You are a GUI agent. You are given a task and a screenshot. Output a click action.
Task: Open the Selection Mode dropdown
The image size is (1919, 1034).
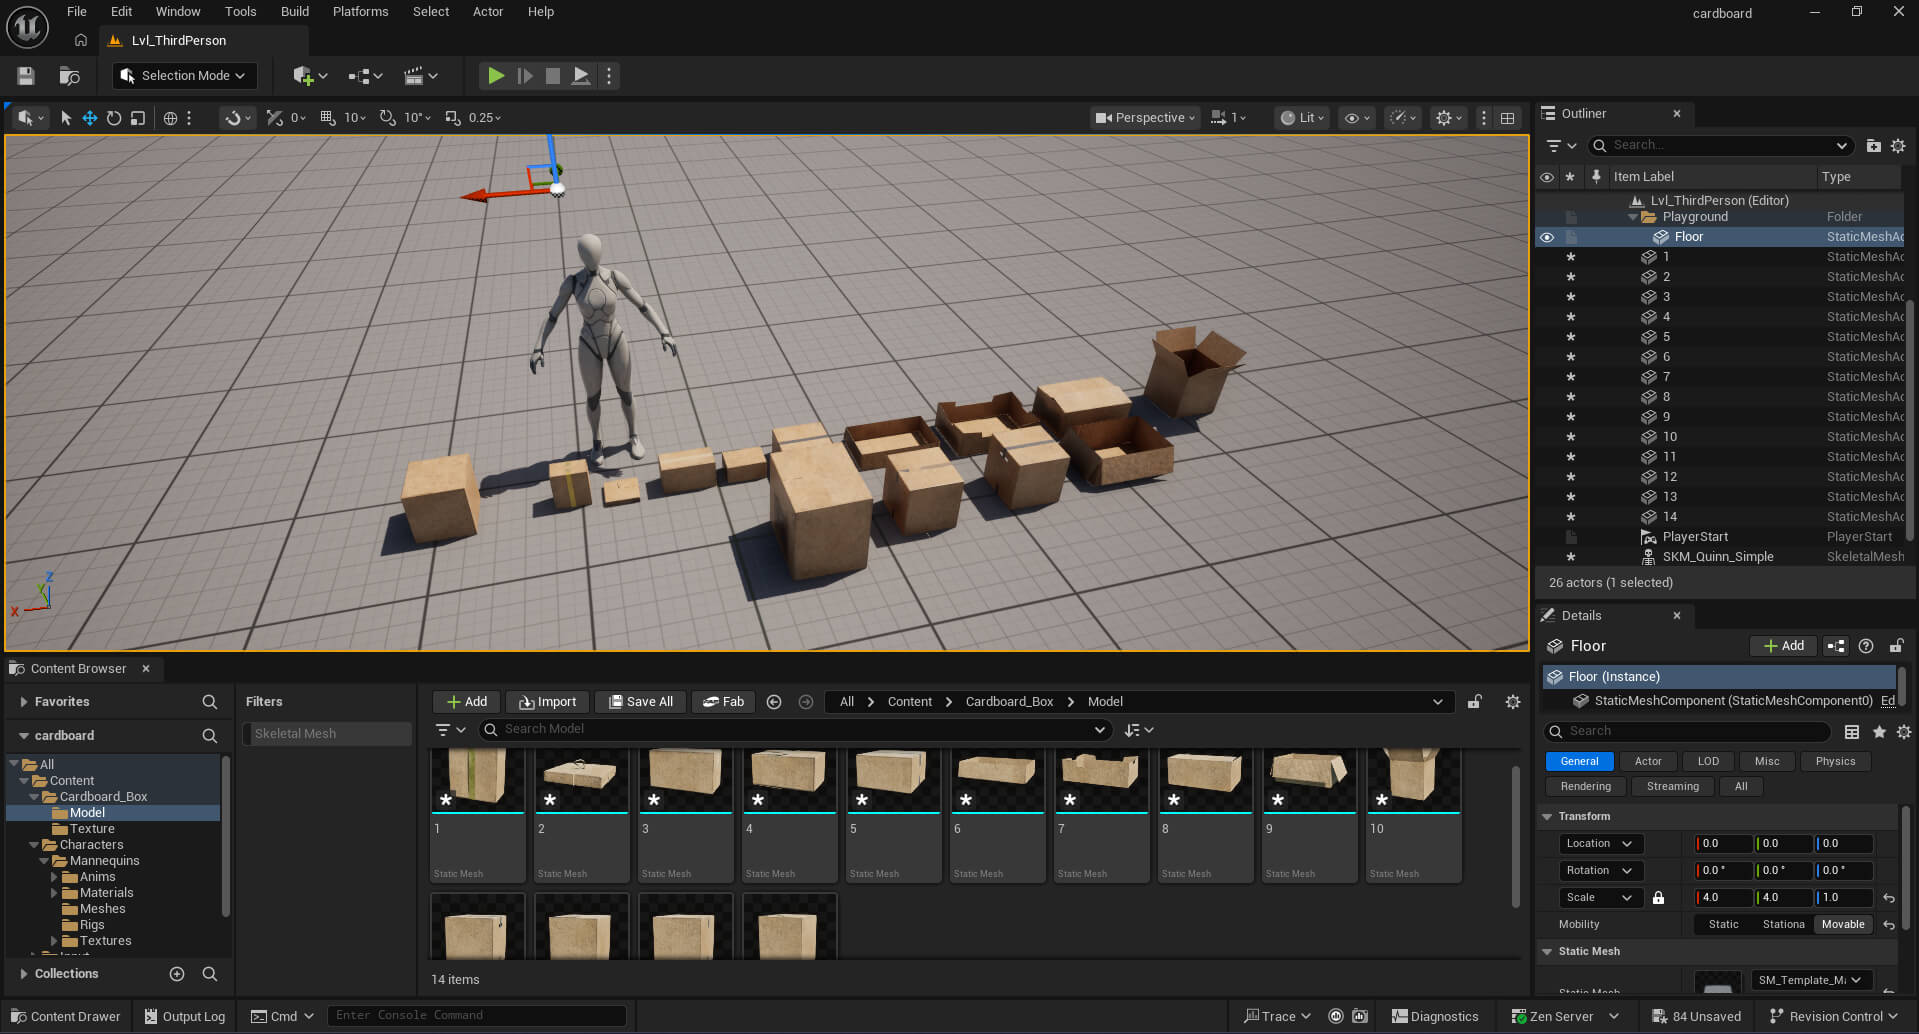click(x=184, y=76)
